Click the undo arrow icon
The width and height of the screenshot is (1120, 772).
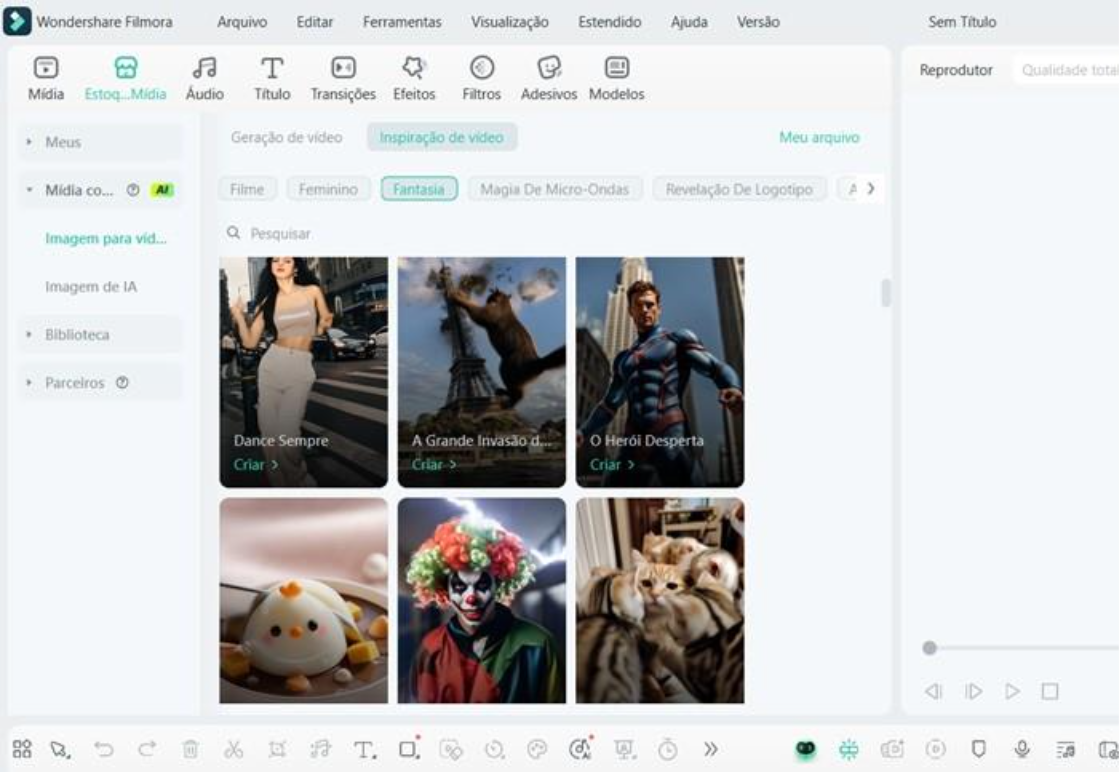tap(104, 749)
